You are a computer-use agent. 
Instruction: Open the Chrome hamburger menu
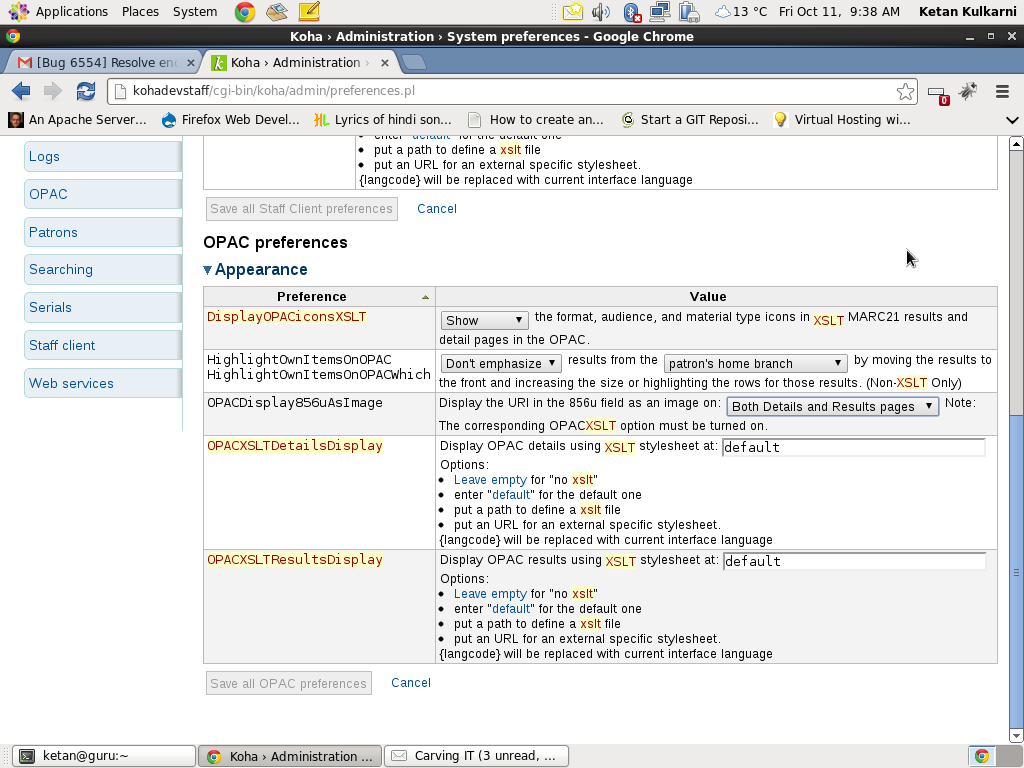[x=1002, y=91]
